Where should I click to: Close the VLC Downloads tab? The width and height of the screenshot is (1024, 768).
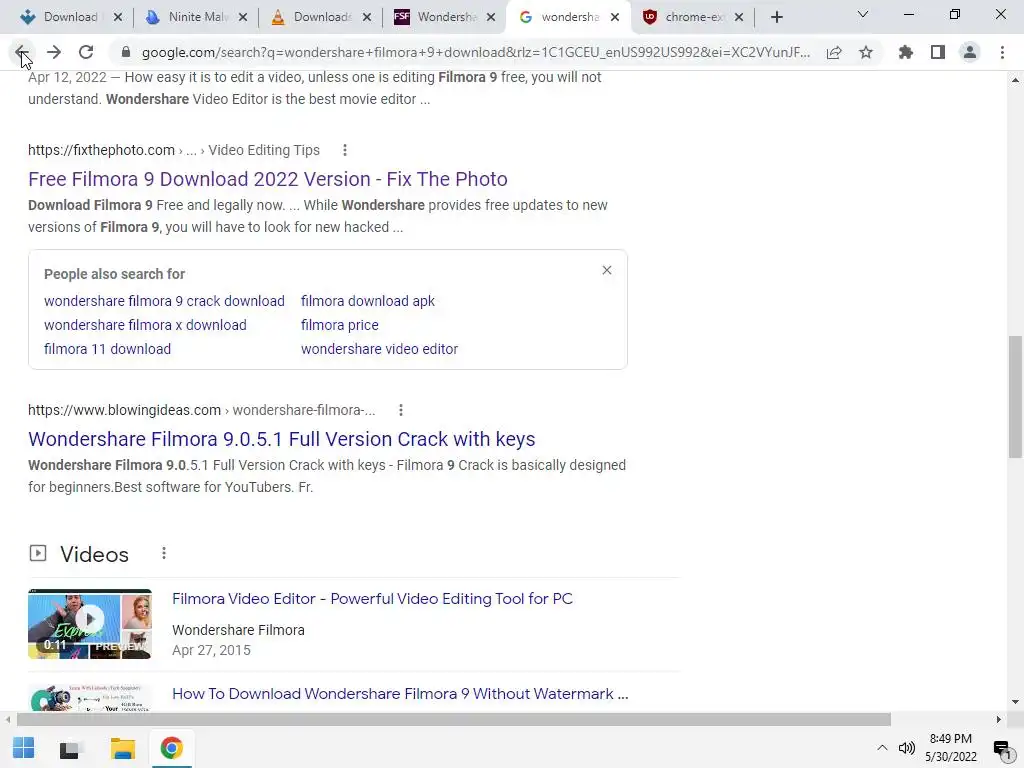[x=367, y=18]
